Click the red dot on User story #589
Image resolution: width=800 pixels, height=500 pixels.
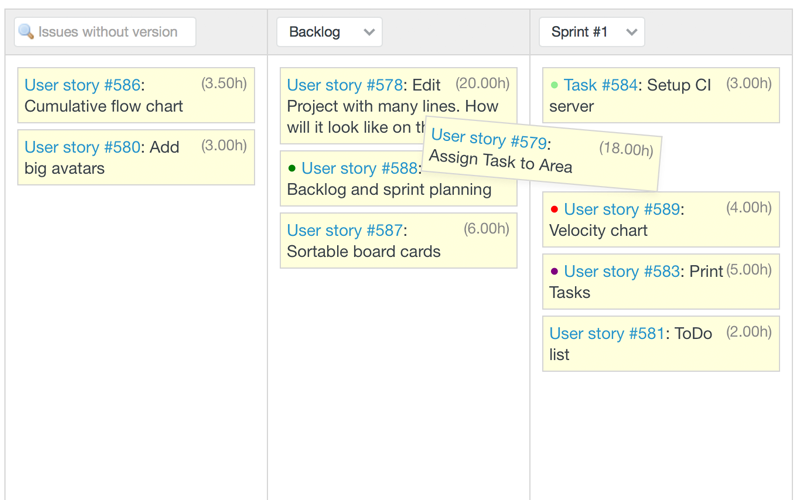point(555,210)
